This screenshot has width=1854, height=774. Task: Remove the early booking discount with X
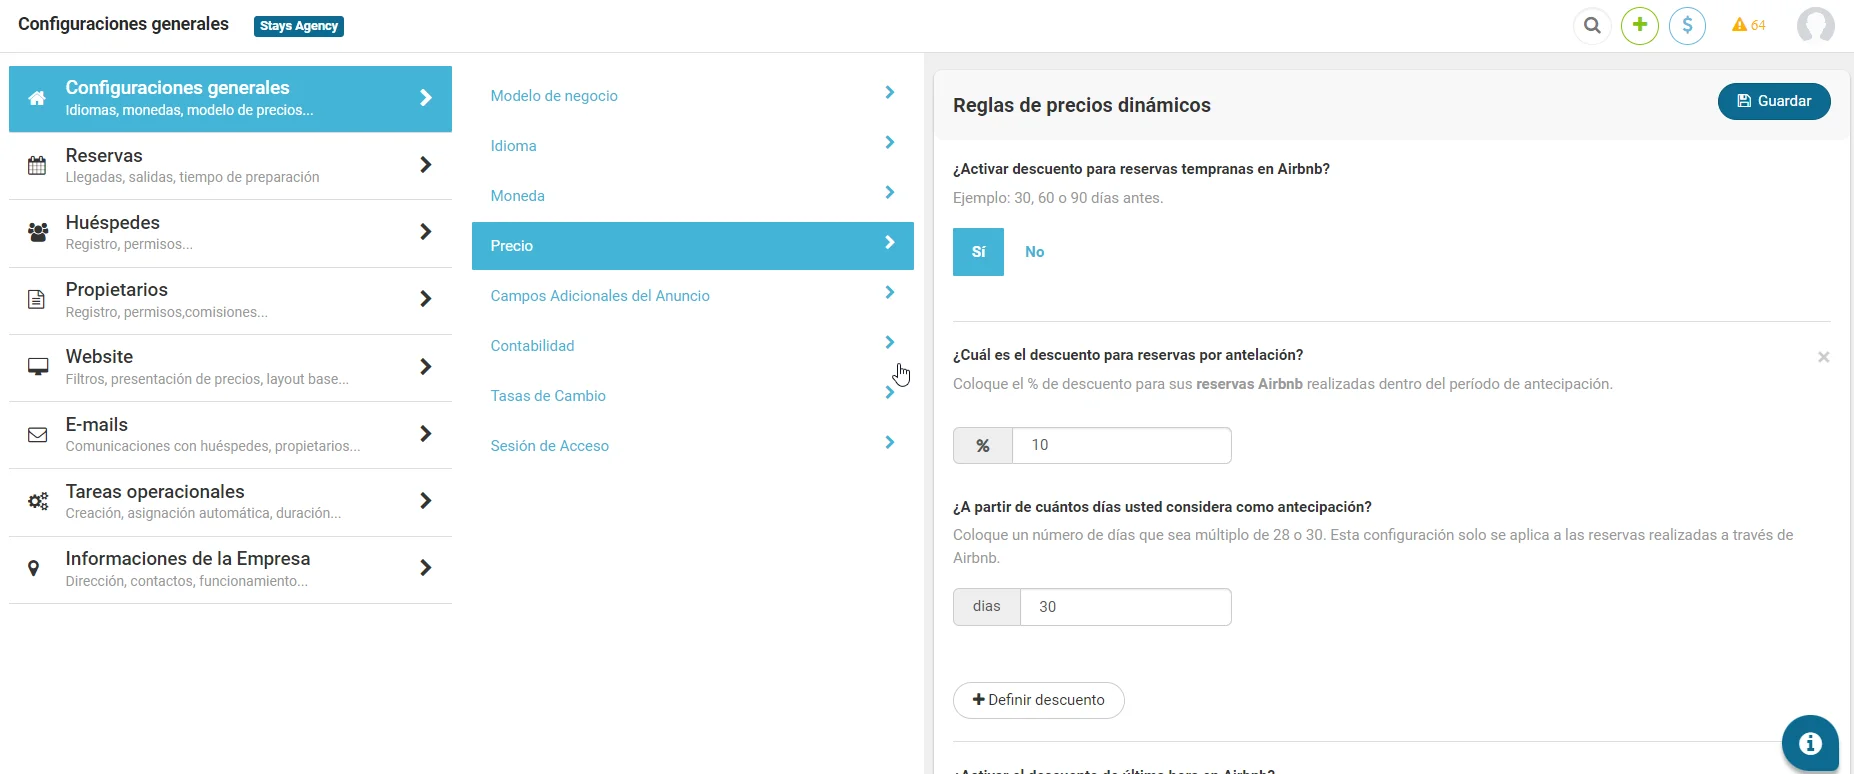[1824, 357]
